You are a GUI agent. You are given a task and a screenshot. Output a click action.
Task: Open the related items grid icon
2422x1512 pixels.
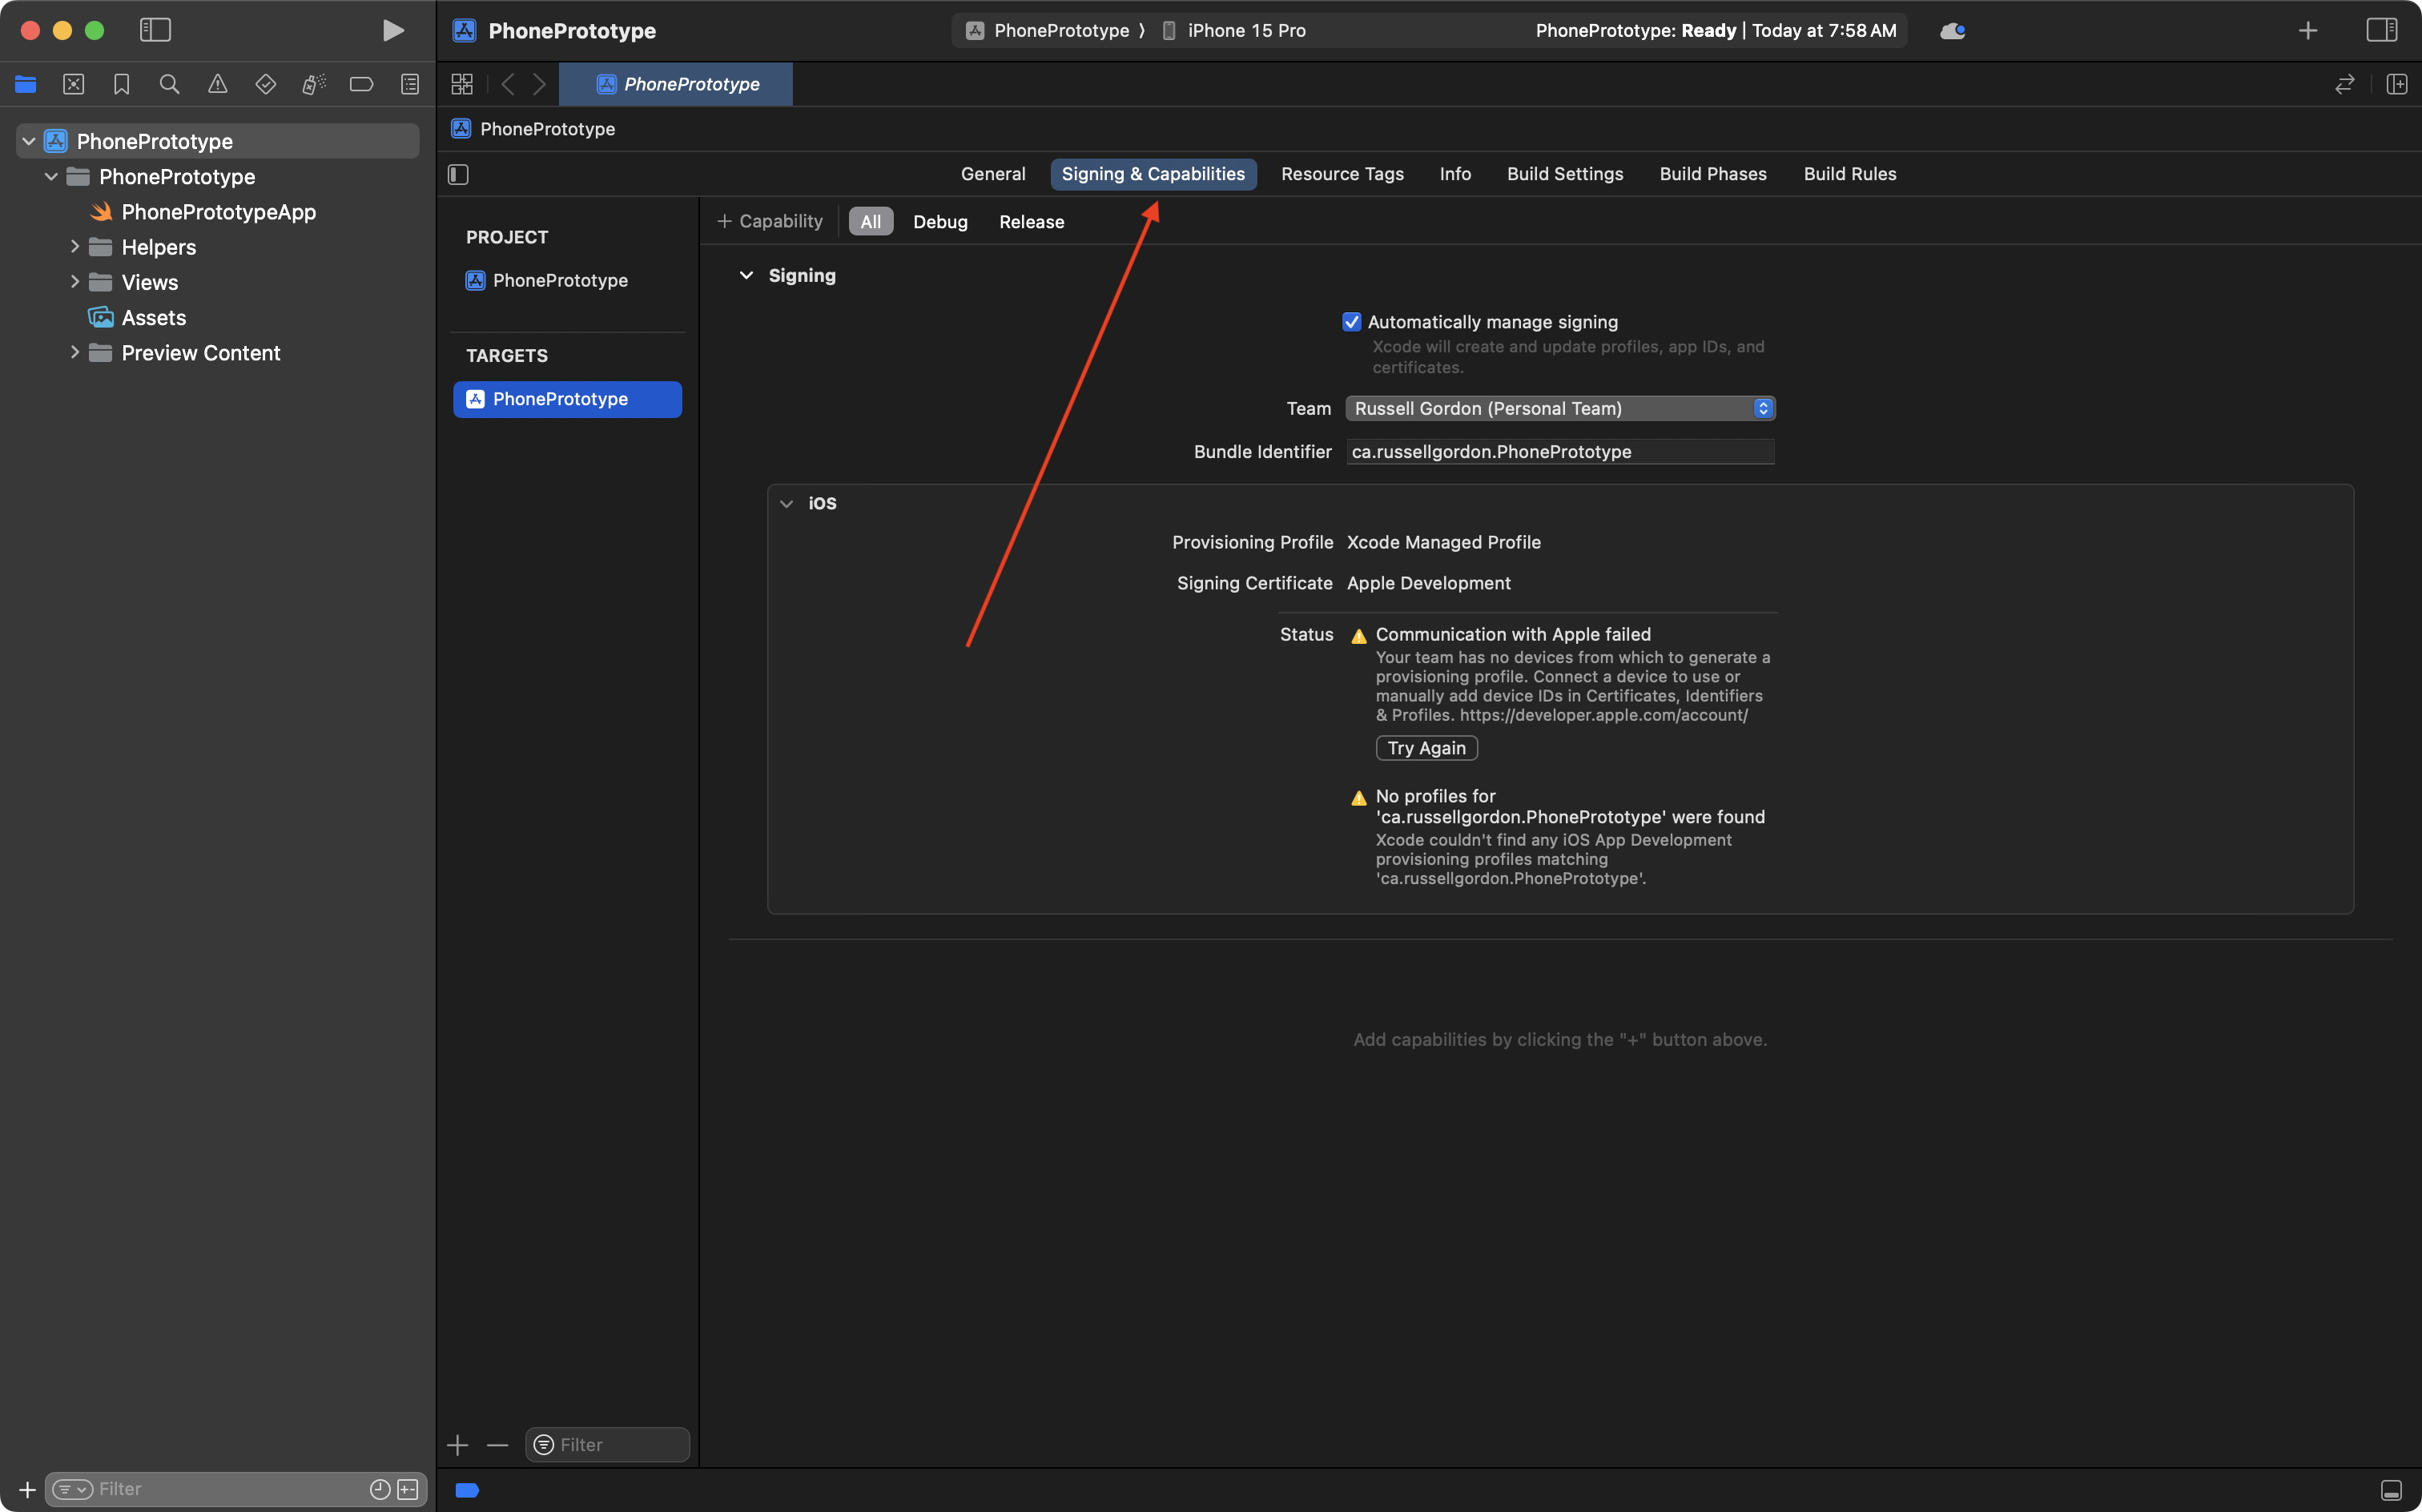coord(461,84)
